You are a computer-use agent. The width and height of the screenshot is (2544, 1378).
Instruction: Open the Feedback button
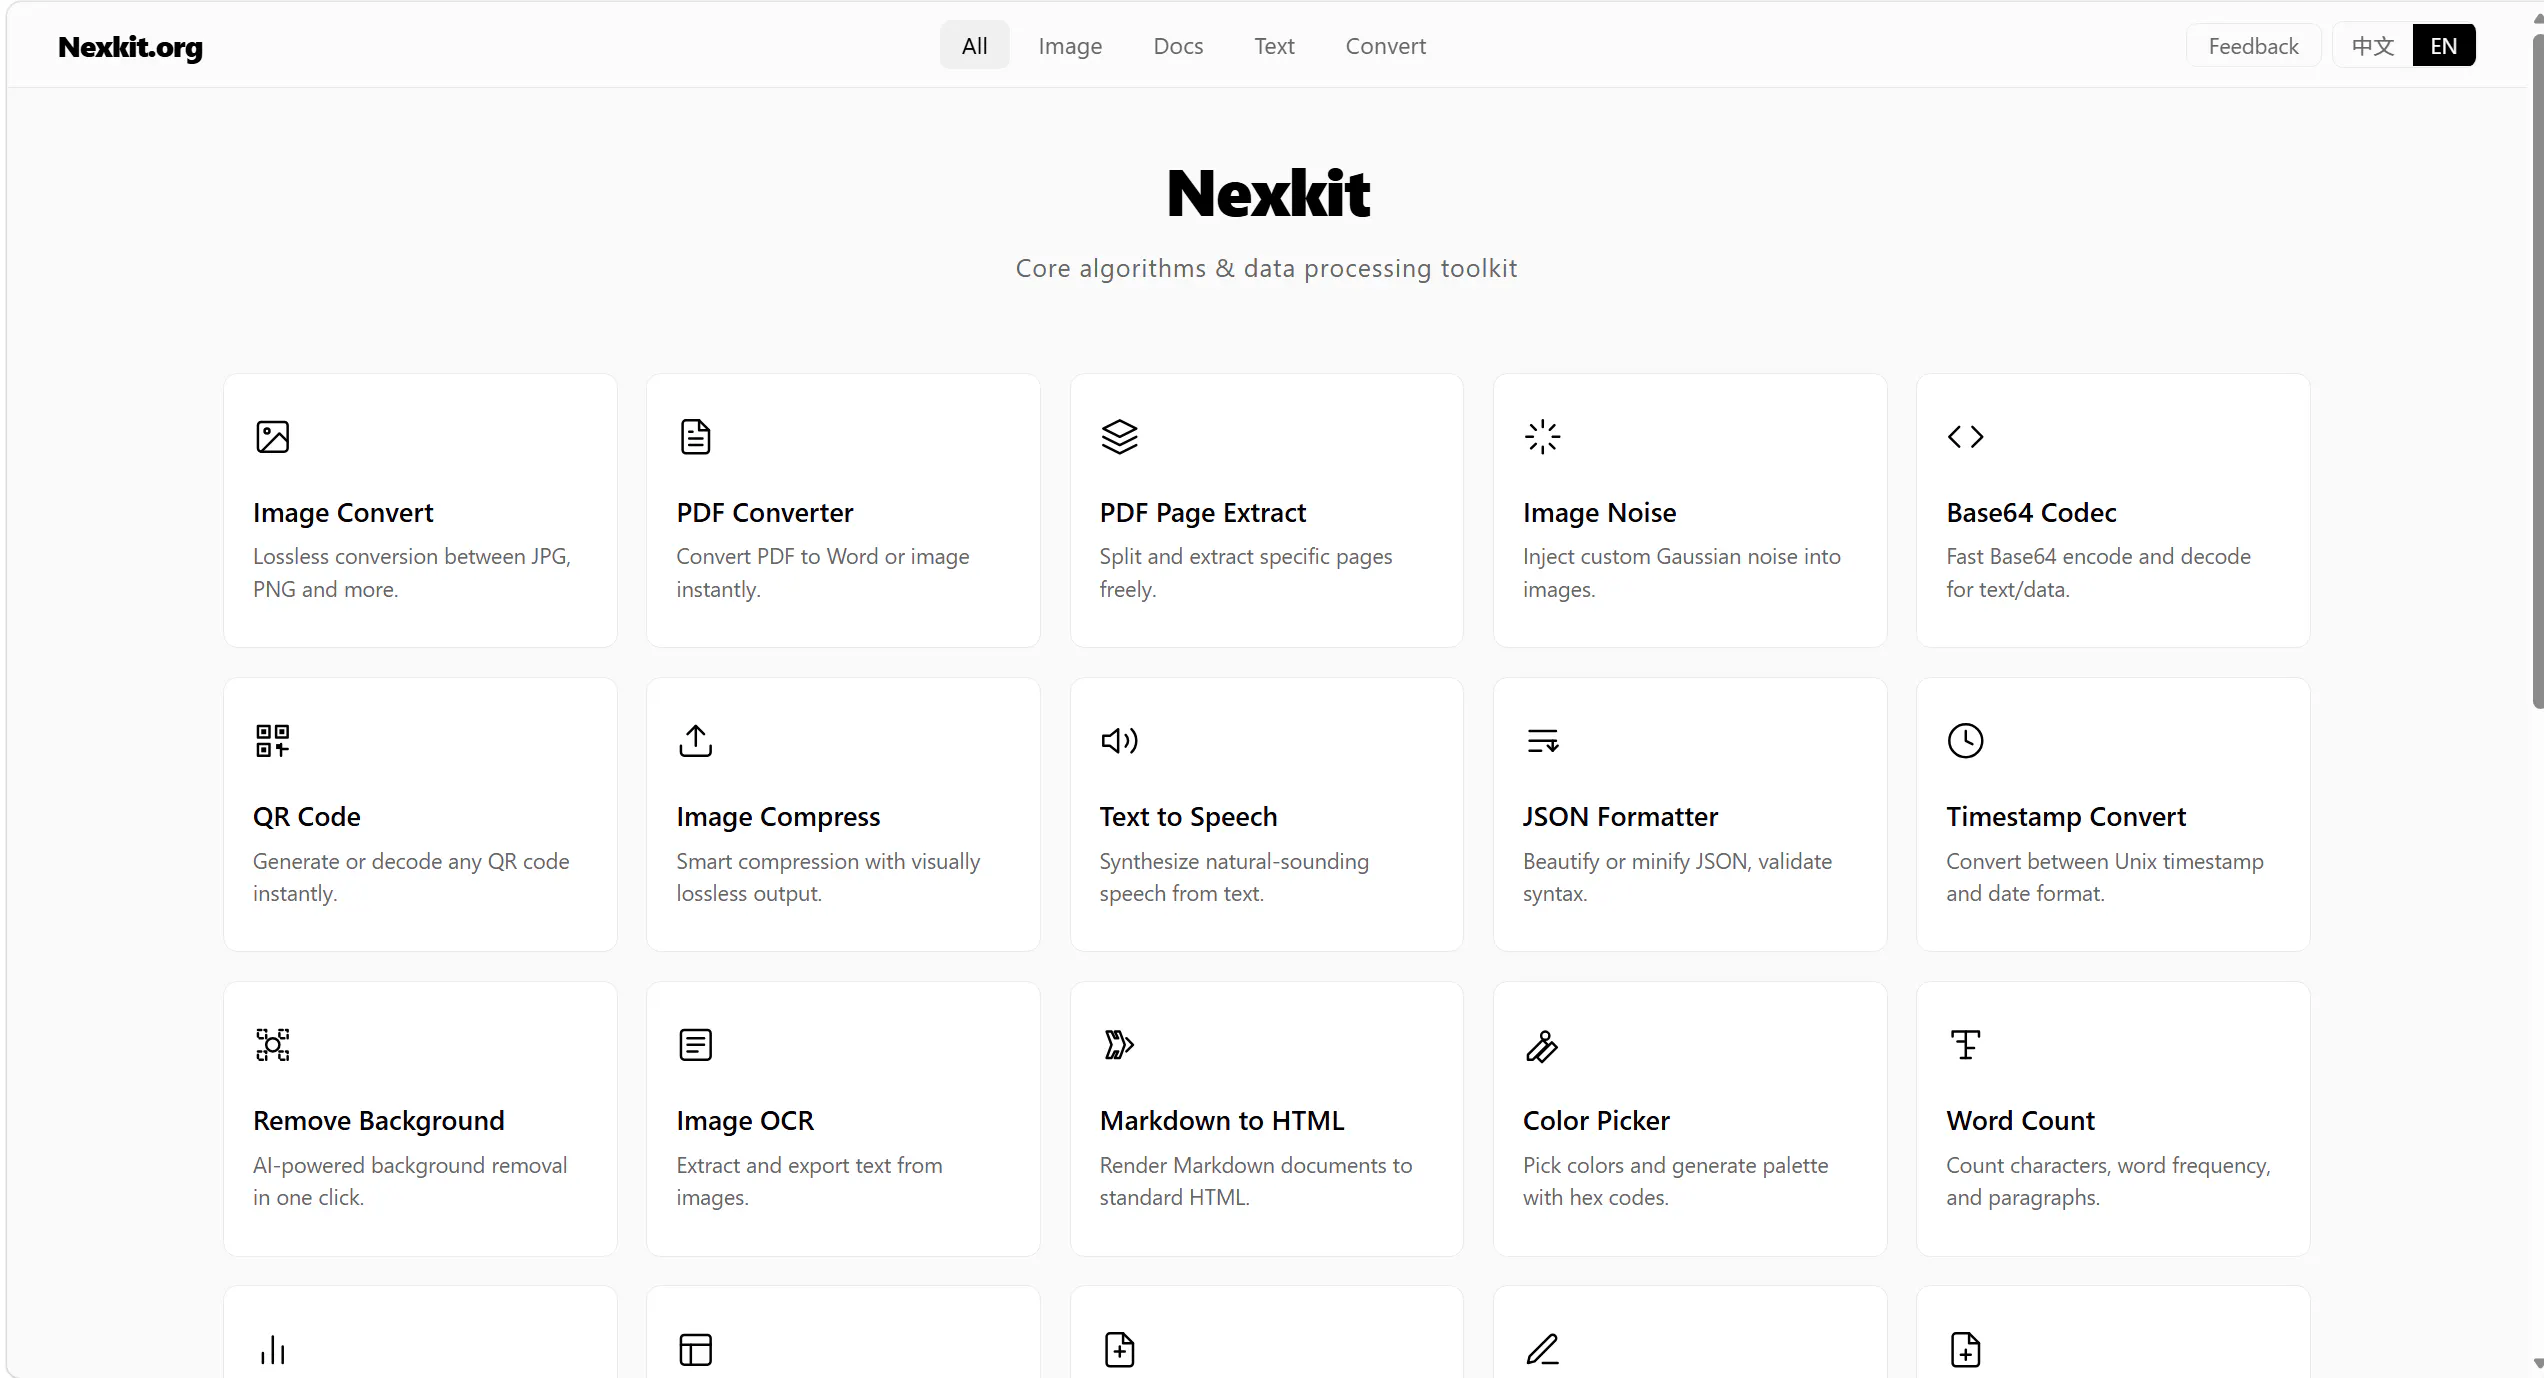2253,46
